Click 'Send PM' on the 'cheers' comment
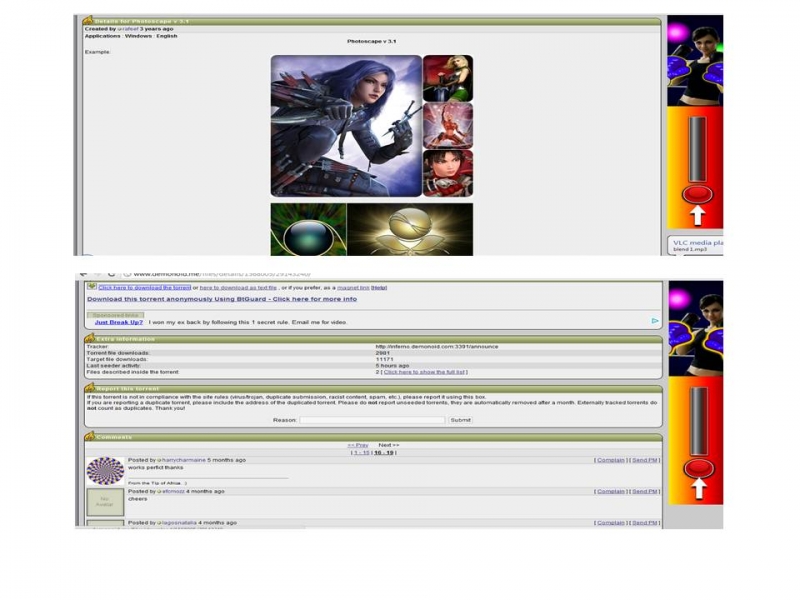800x600 pixels. [x=643, y=491]
